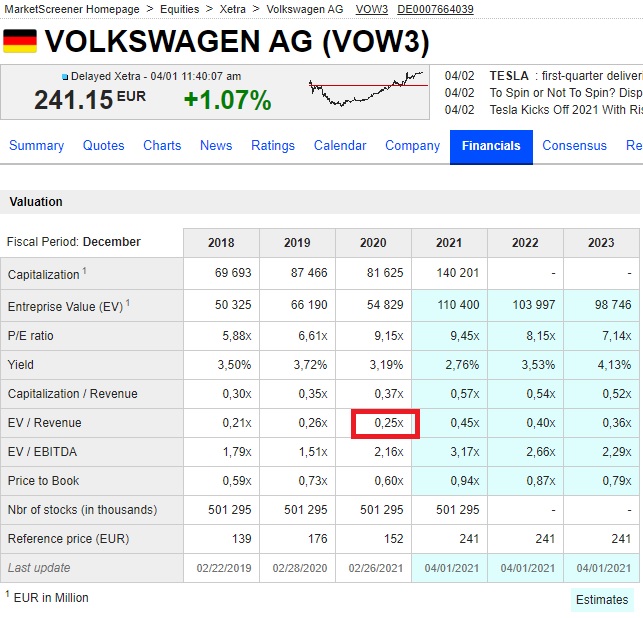The image size is (643, 618).
Task: Open the MarketScreener Homepage breadcrumb
Action: pyautogui.click(x=72, y=9)
